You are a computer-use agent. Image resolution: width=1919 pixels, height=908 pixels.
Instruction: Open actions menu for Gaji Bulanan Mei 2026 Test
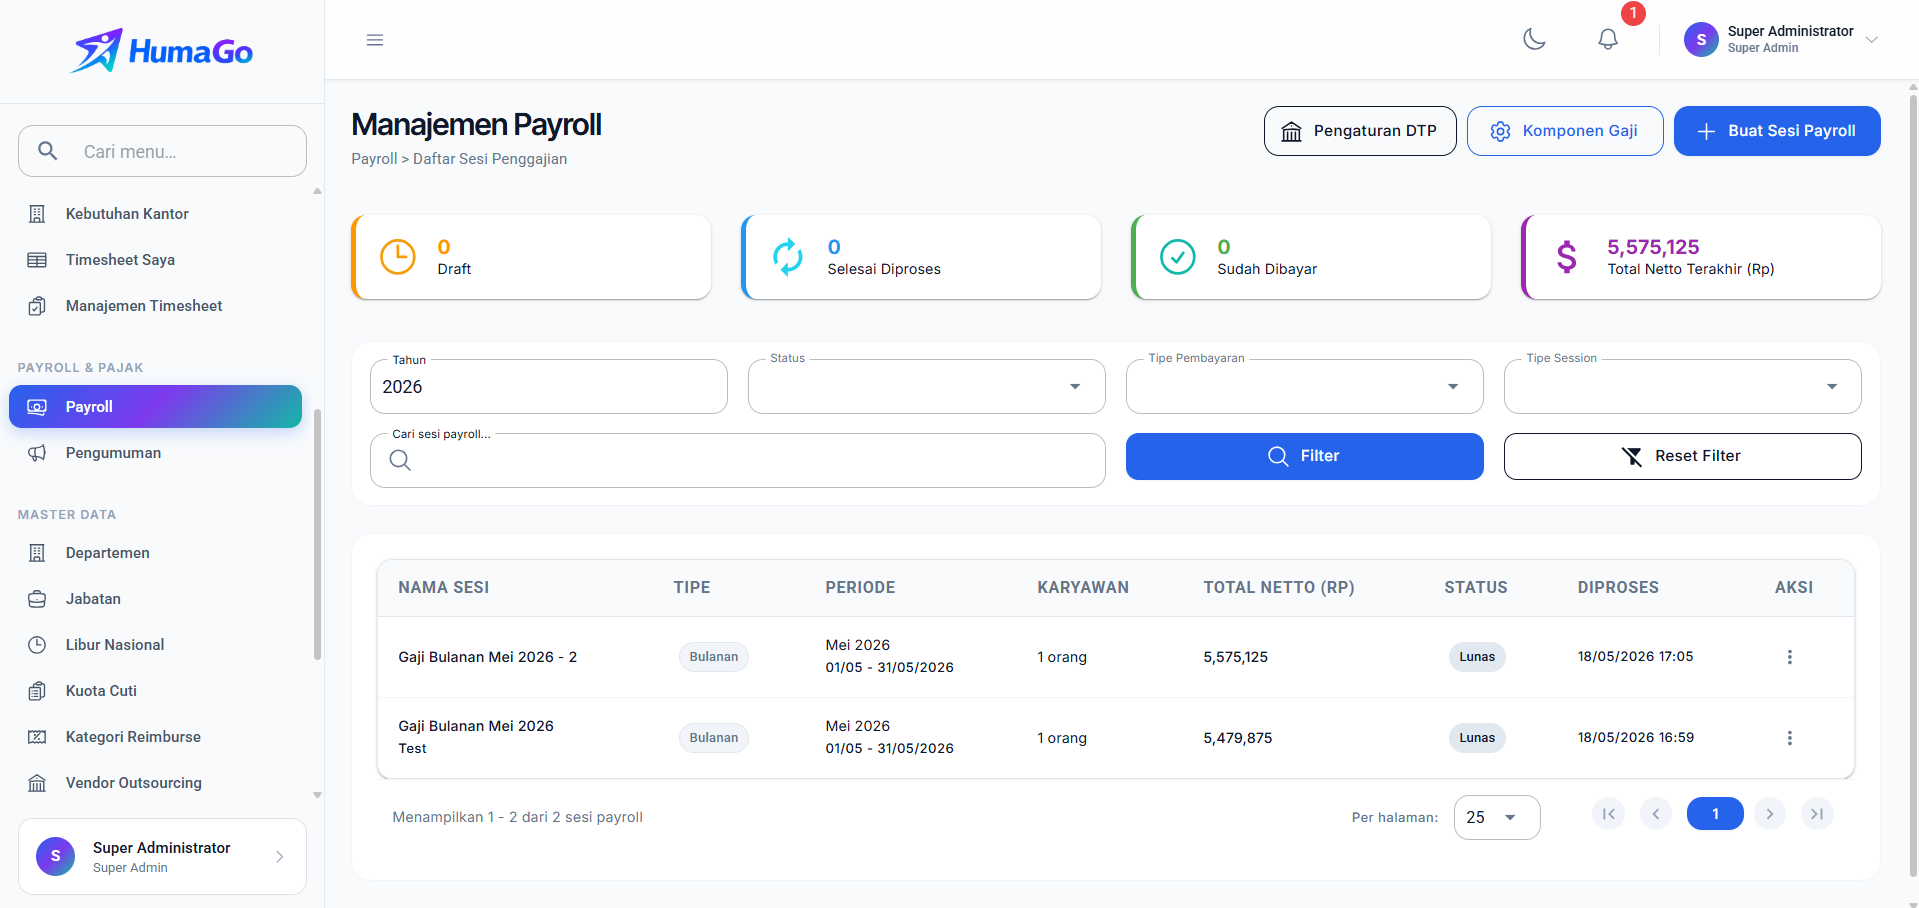[x=1790, y=738]
